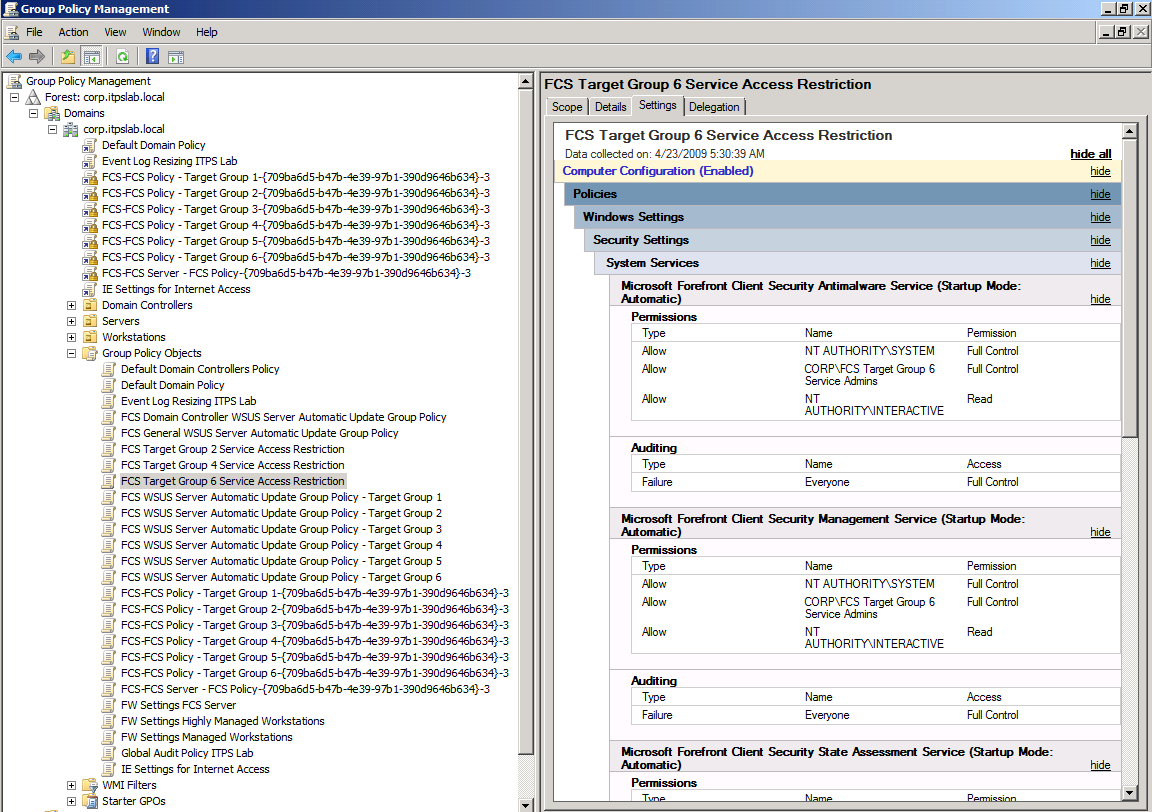This screenshot has height=812, width=1152.
Task: Click the Forward arrow toolbar icon
Action: click(37, 57)
